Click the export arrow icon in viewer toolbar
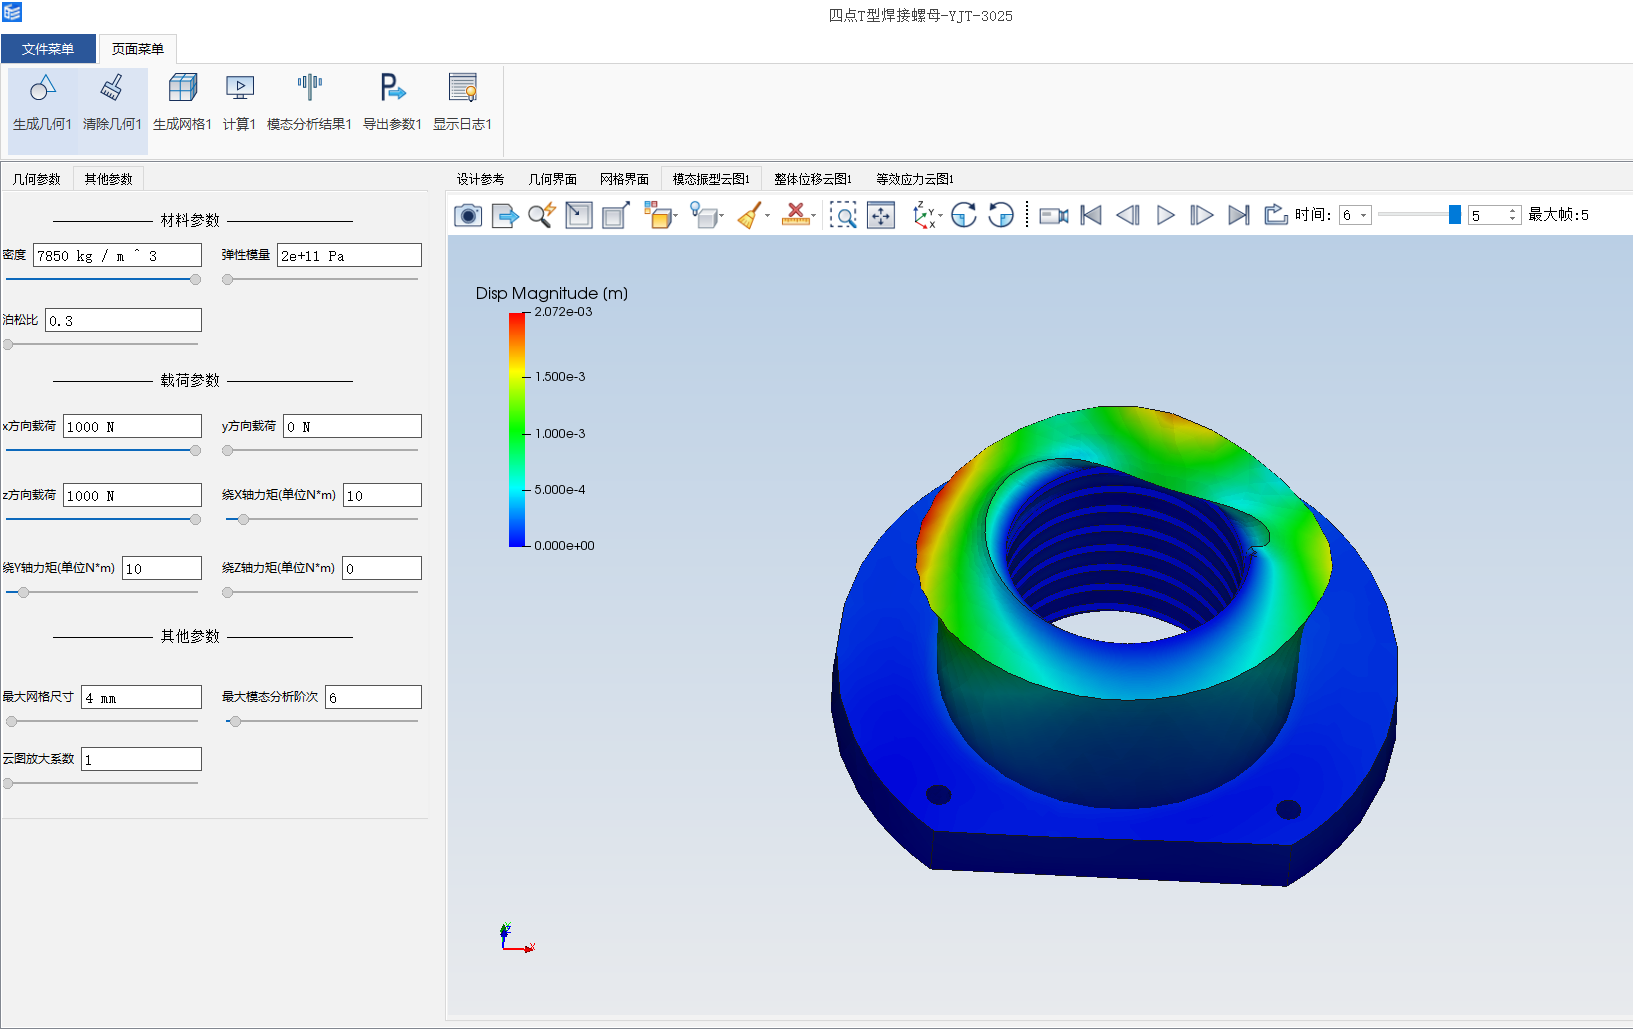This screenshot has width=1633, height=1030. 505,215
